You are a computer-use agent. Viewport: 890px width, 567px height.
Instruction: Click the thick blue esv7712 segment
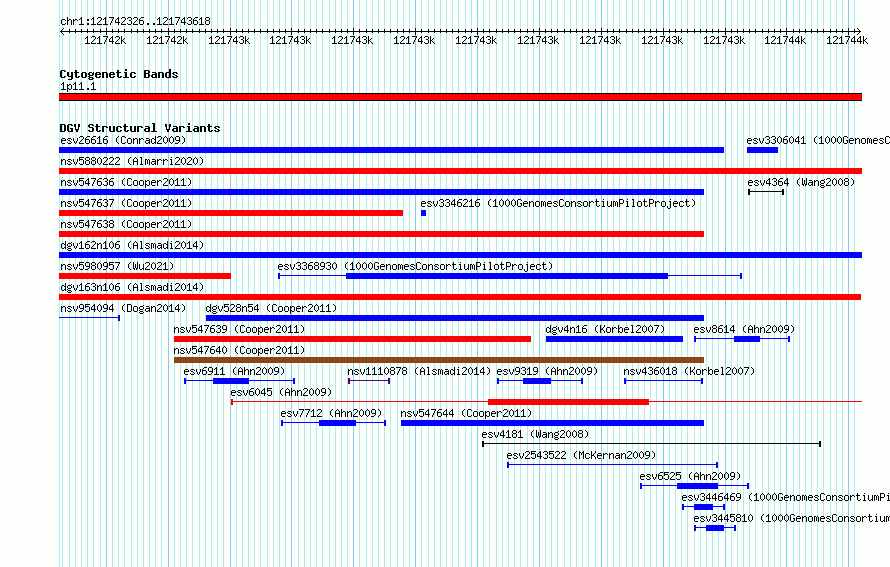pos(337,423)
